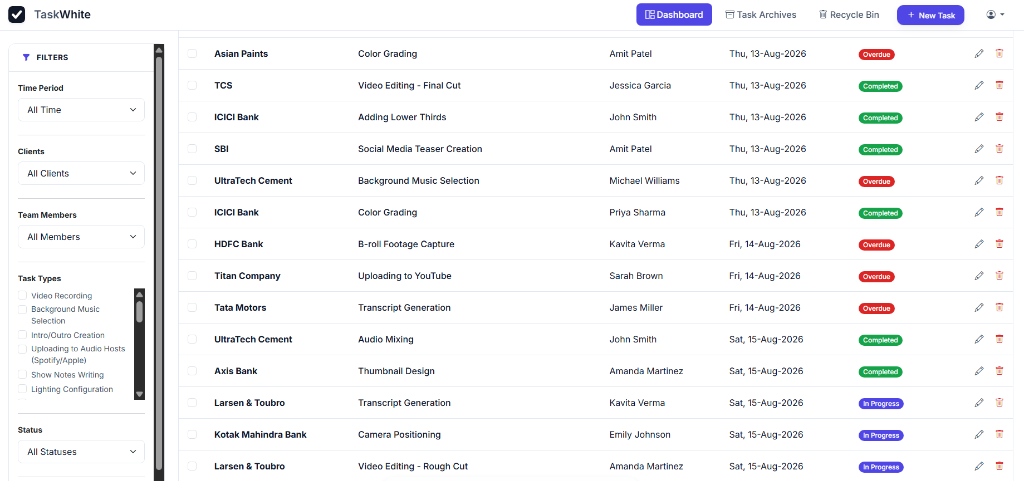1024x481 pixels.
Task: Edit the Tata Motors Transcript Generation task
Action: (978, 307)
